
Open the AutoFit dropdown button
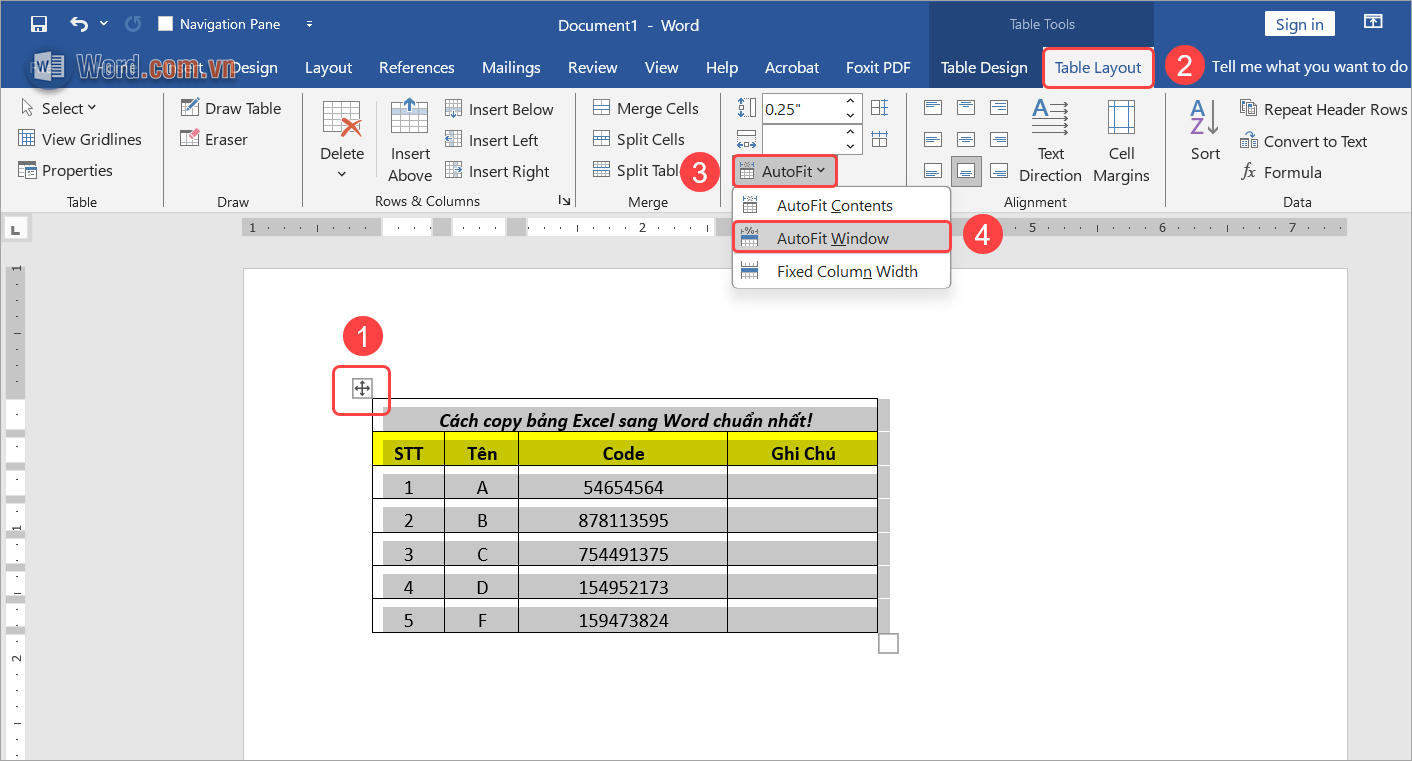(784, 171)
